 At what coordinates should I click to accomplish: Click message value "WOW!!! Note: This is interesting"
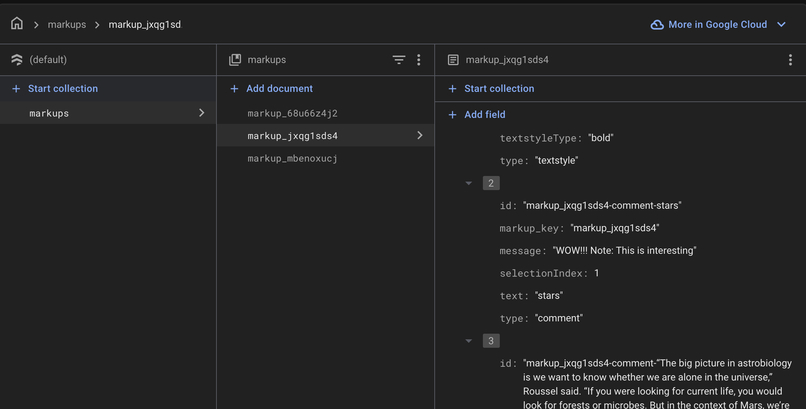pos(625,251)
